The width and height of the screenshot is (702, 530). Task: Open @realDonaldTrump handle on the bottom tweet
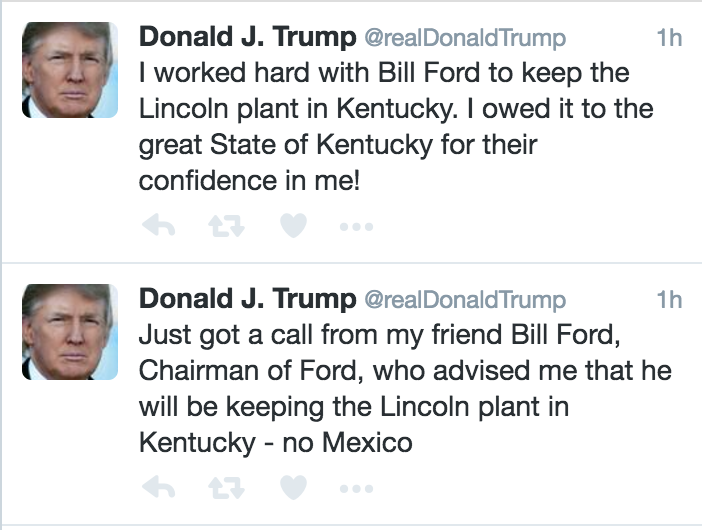tap(463, 300)
